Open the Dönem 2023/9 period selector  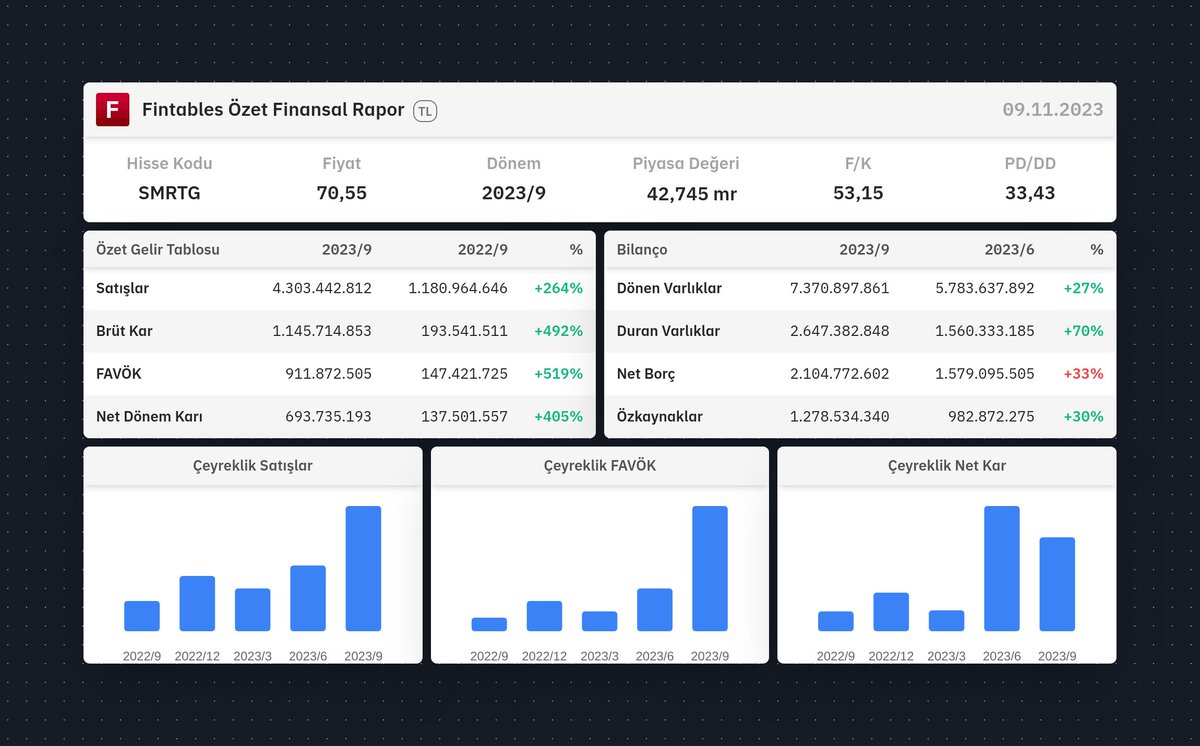tap(514, 193)
